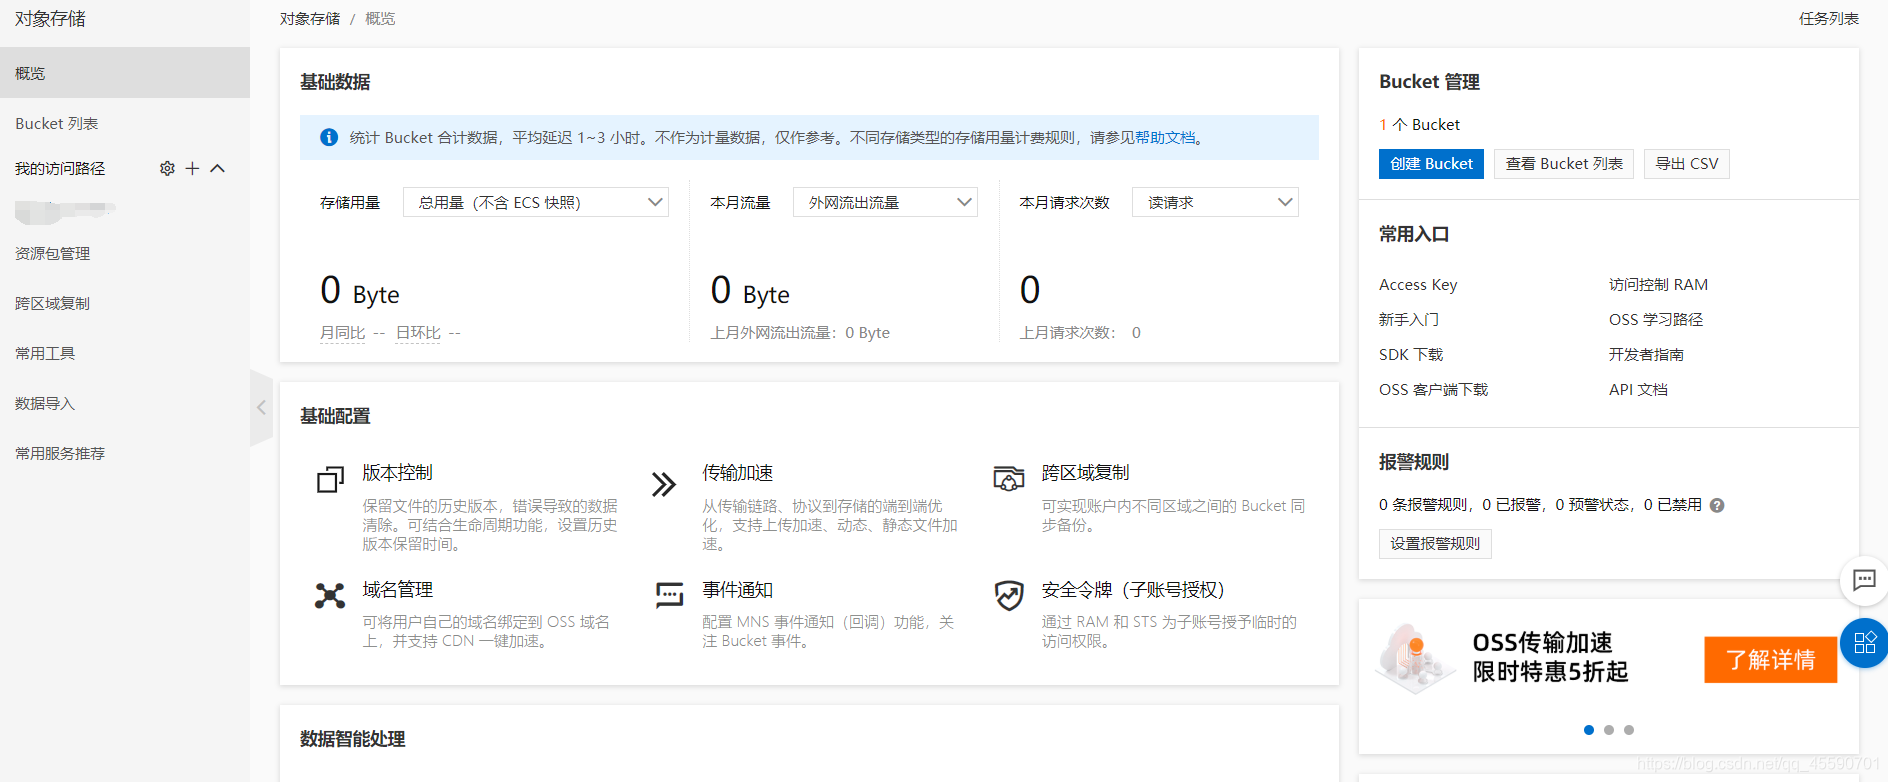This screenshot has height=782, width=1888.
Task: Select the third banner carousel dot
Action: click(1629, 730)
